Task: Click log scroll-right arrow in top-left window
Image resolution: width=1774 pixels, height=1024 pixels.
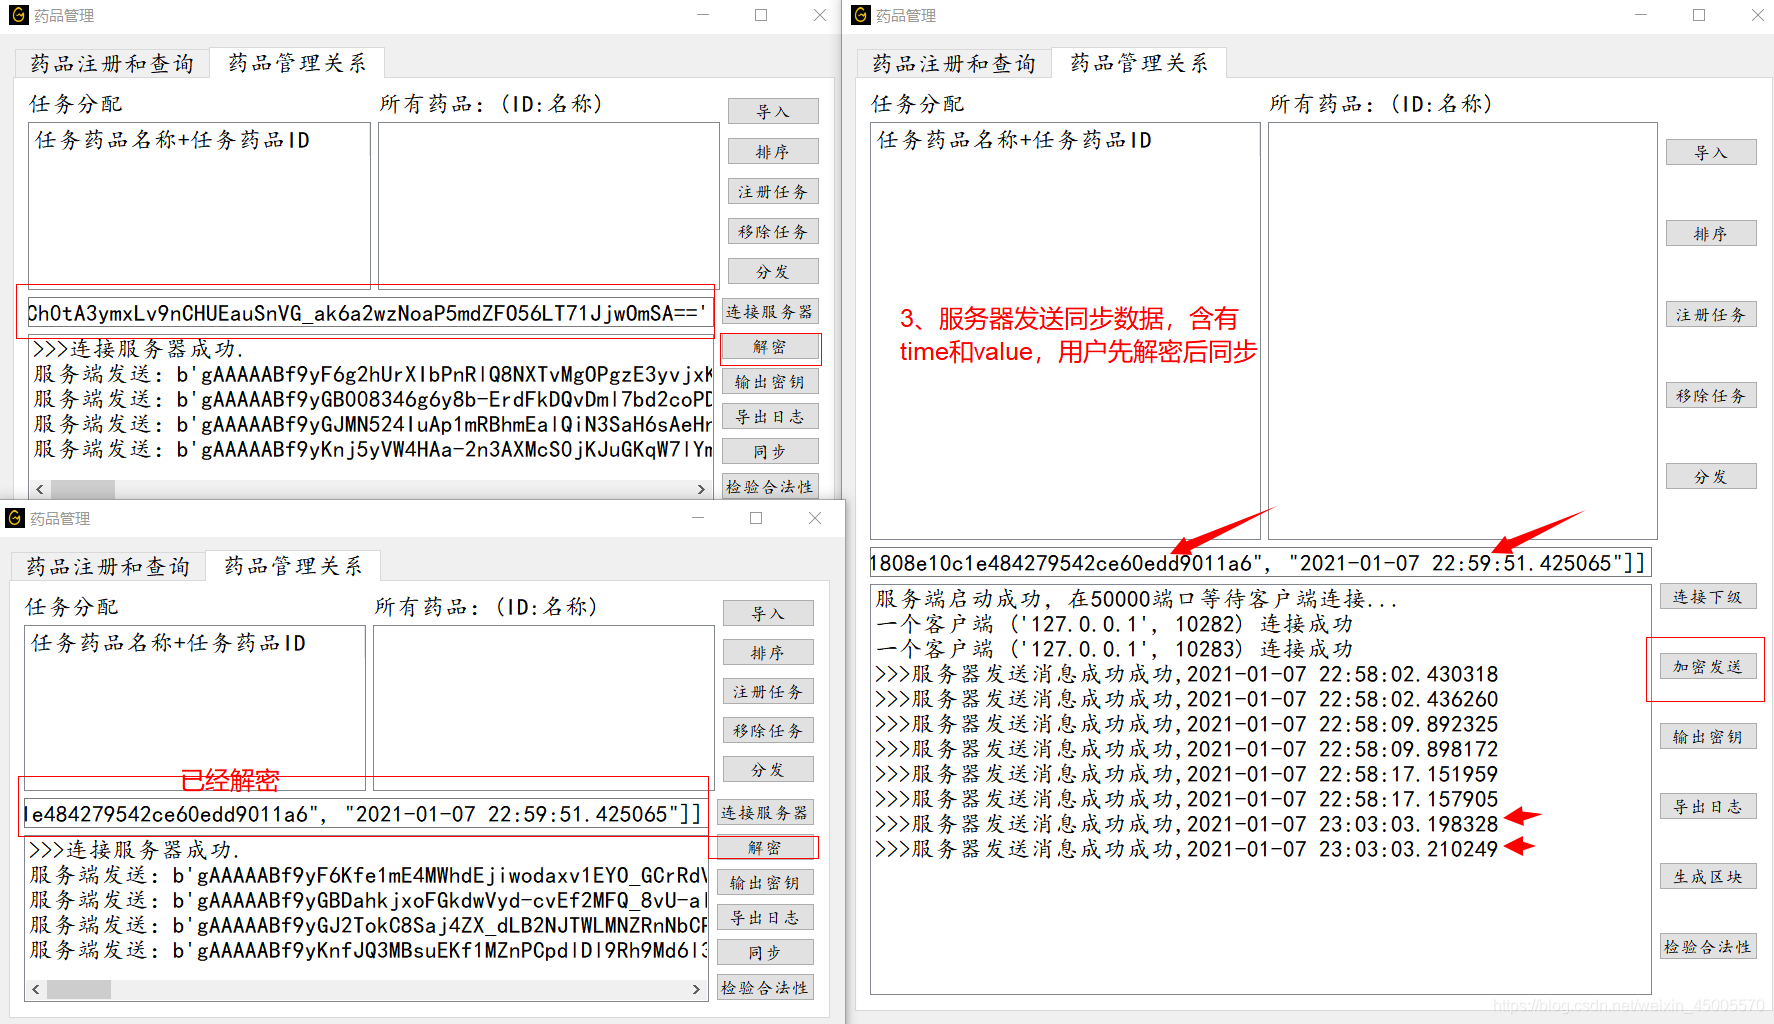Action: click(x=701, y=489)
